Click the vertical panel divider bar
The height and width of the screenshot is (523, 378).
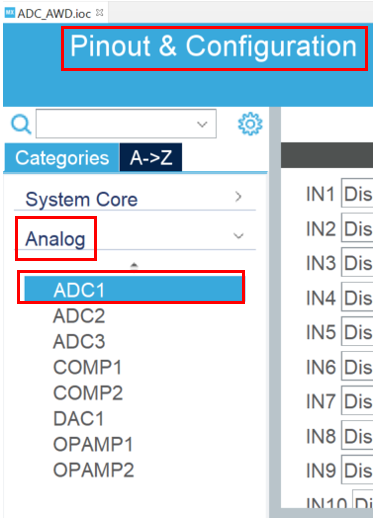(275, 312)
